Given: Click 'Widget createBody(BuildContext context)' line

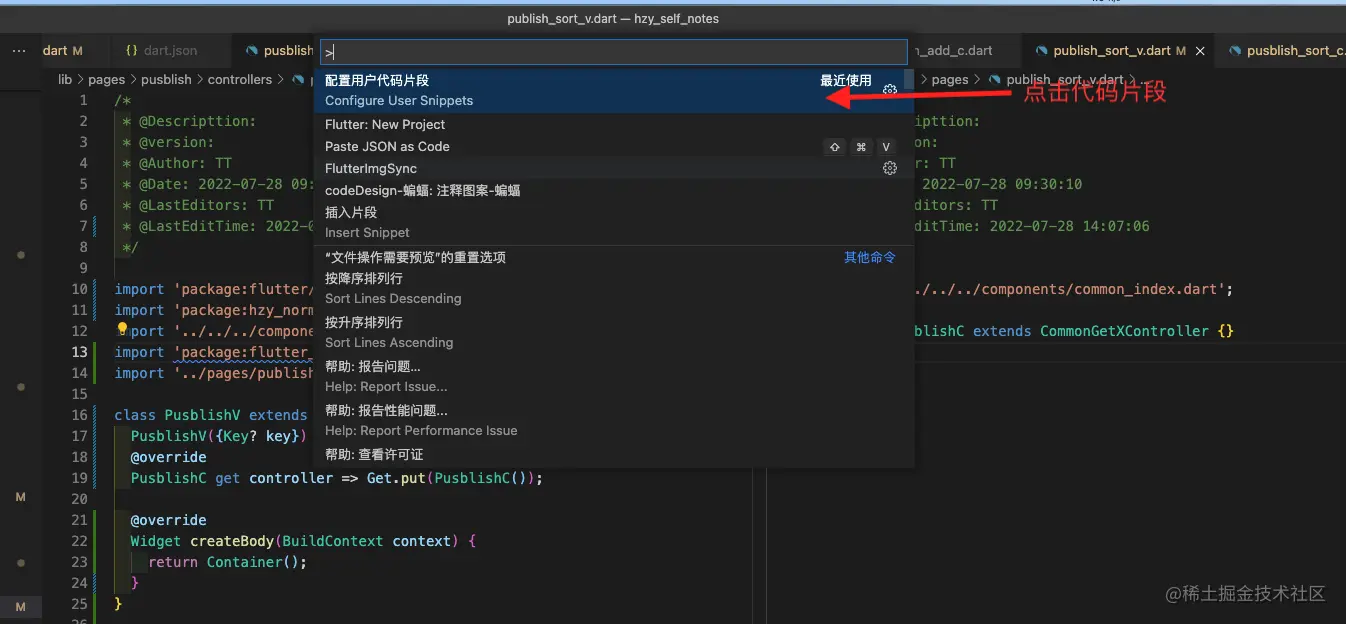Looking at the screenshot, I should [x=304, y=541].
